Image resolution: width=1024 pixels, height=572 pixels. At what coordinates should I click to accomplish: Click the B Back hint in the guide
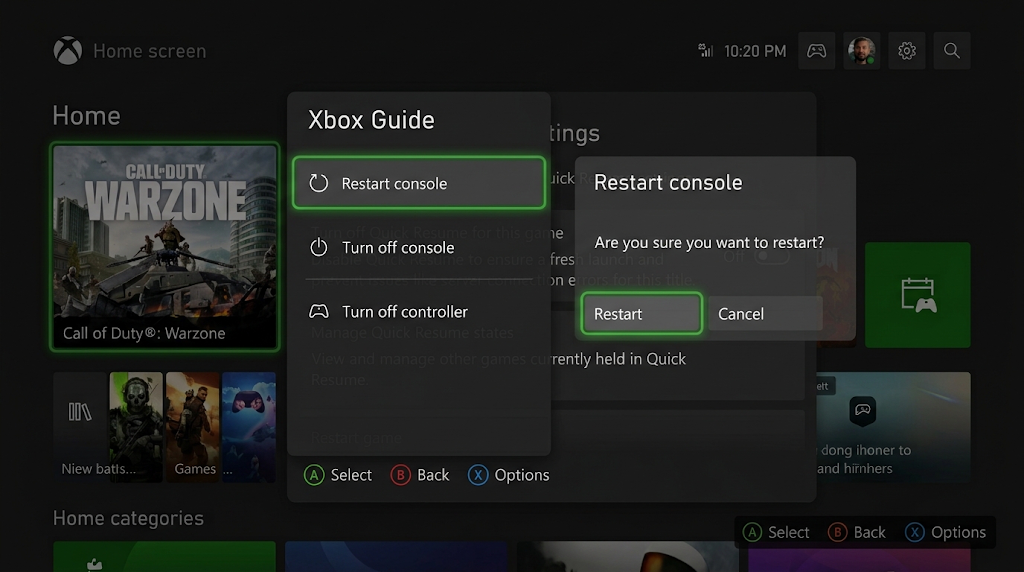pos(420,475)
